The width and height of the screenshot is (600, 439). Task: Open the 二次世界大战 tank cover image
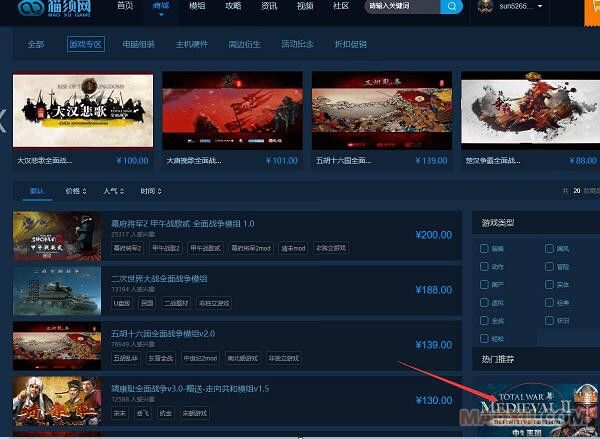(x=56, y=290)
